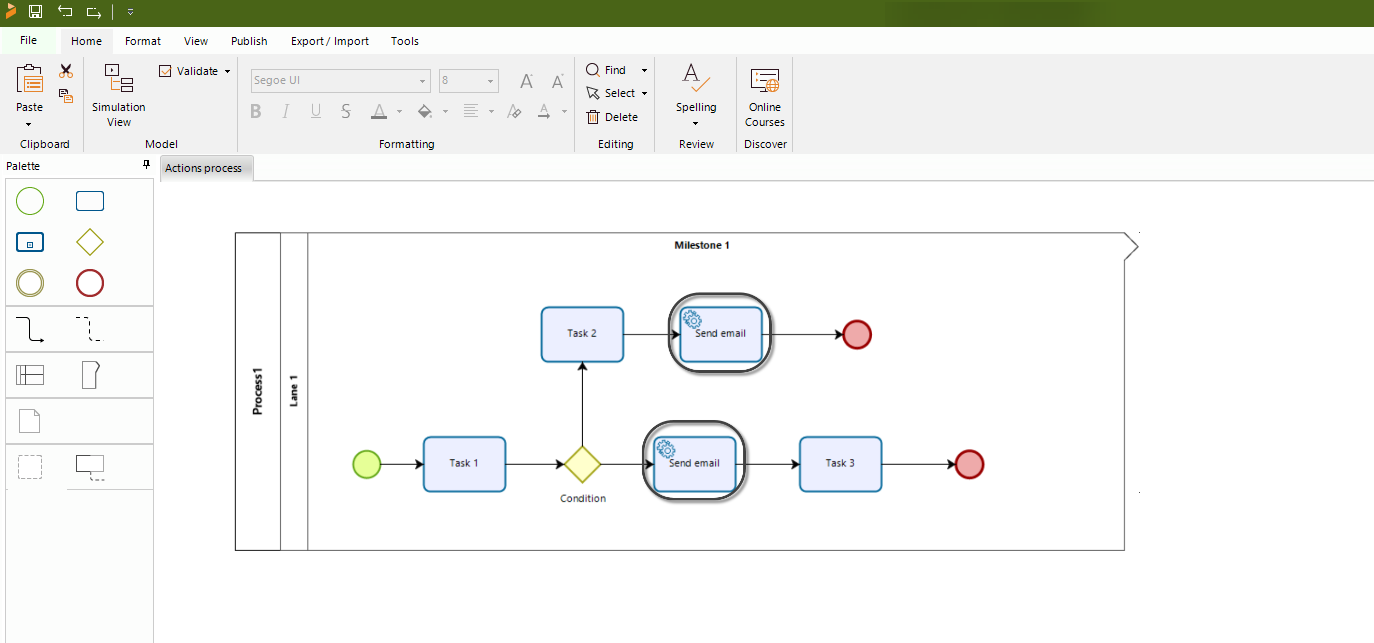Copy the selection in the Clipboard group
Screen dimensions: 1374x643
tap(66, 96)
